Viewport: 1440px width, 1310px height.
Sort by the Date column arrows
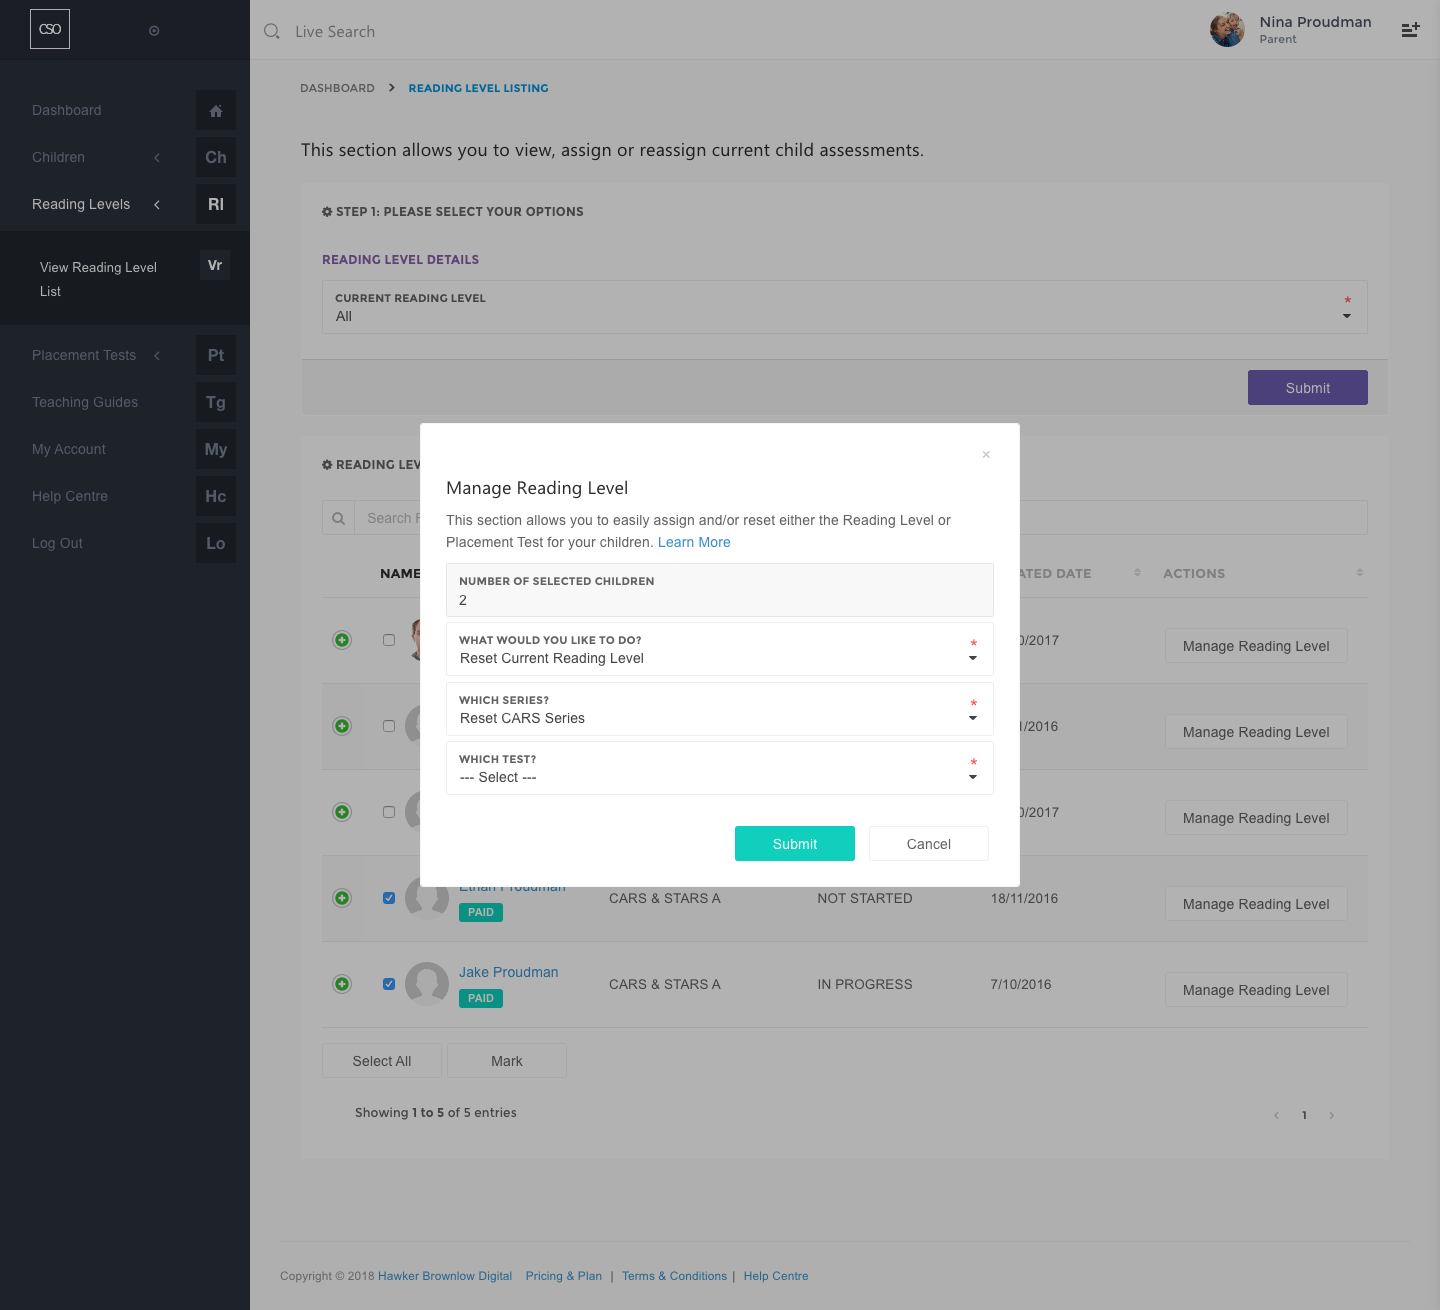[1137, 573]
